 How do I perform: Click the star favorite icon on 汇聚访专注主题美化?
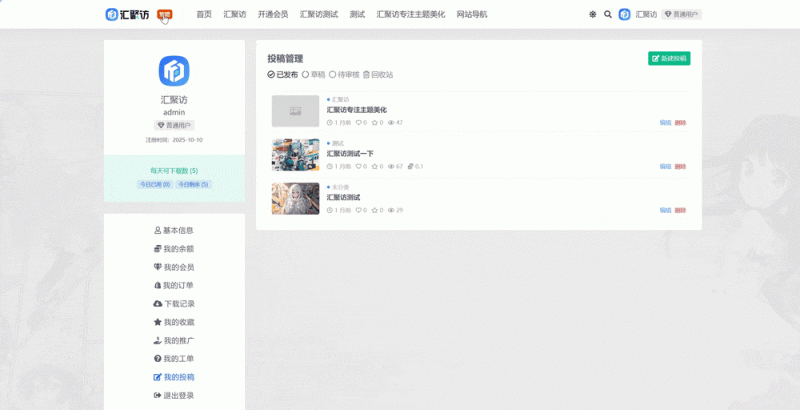[x=374, y=123]
